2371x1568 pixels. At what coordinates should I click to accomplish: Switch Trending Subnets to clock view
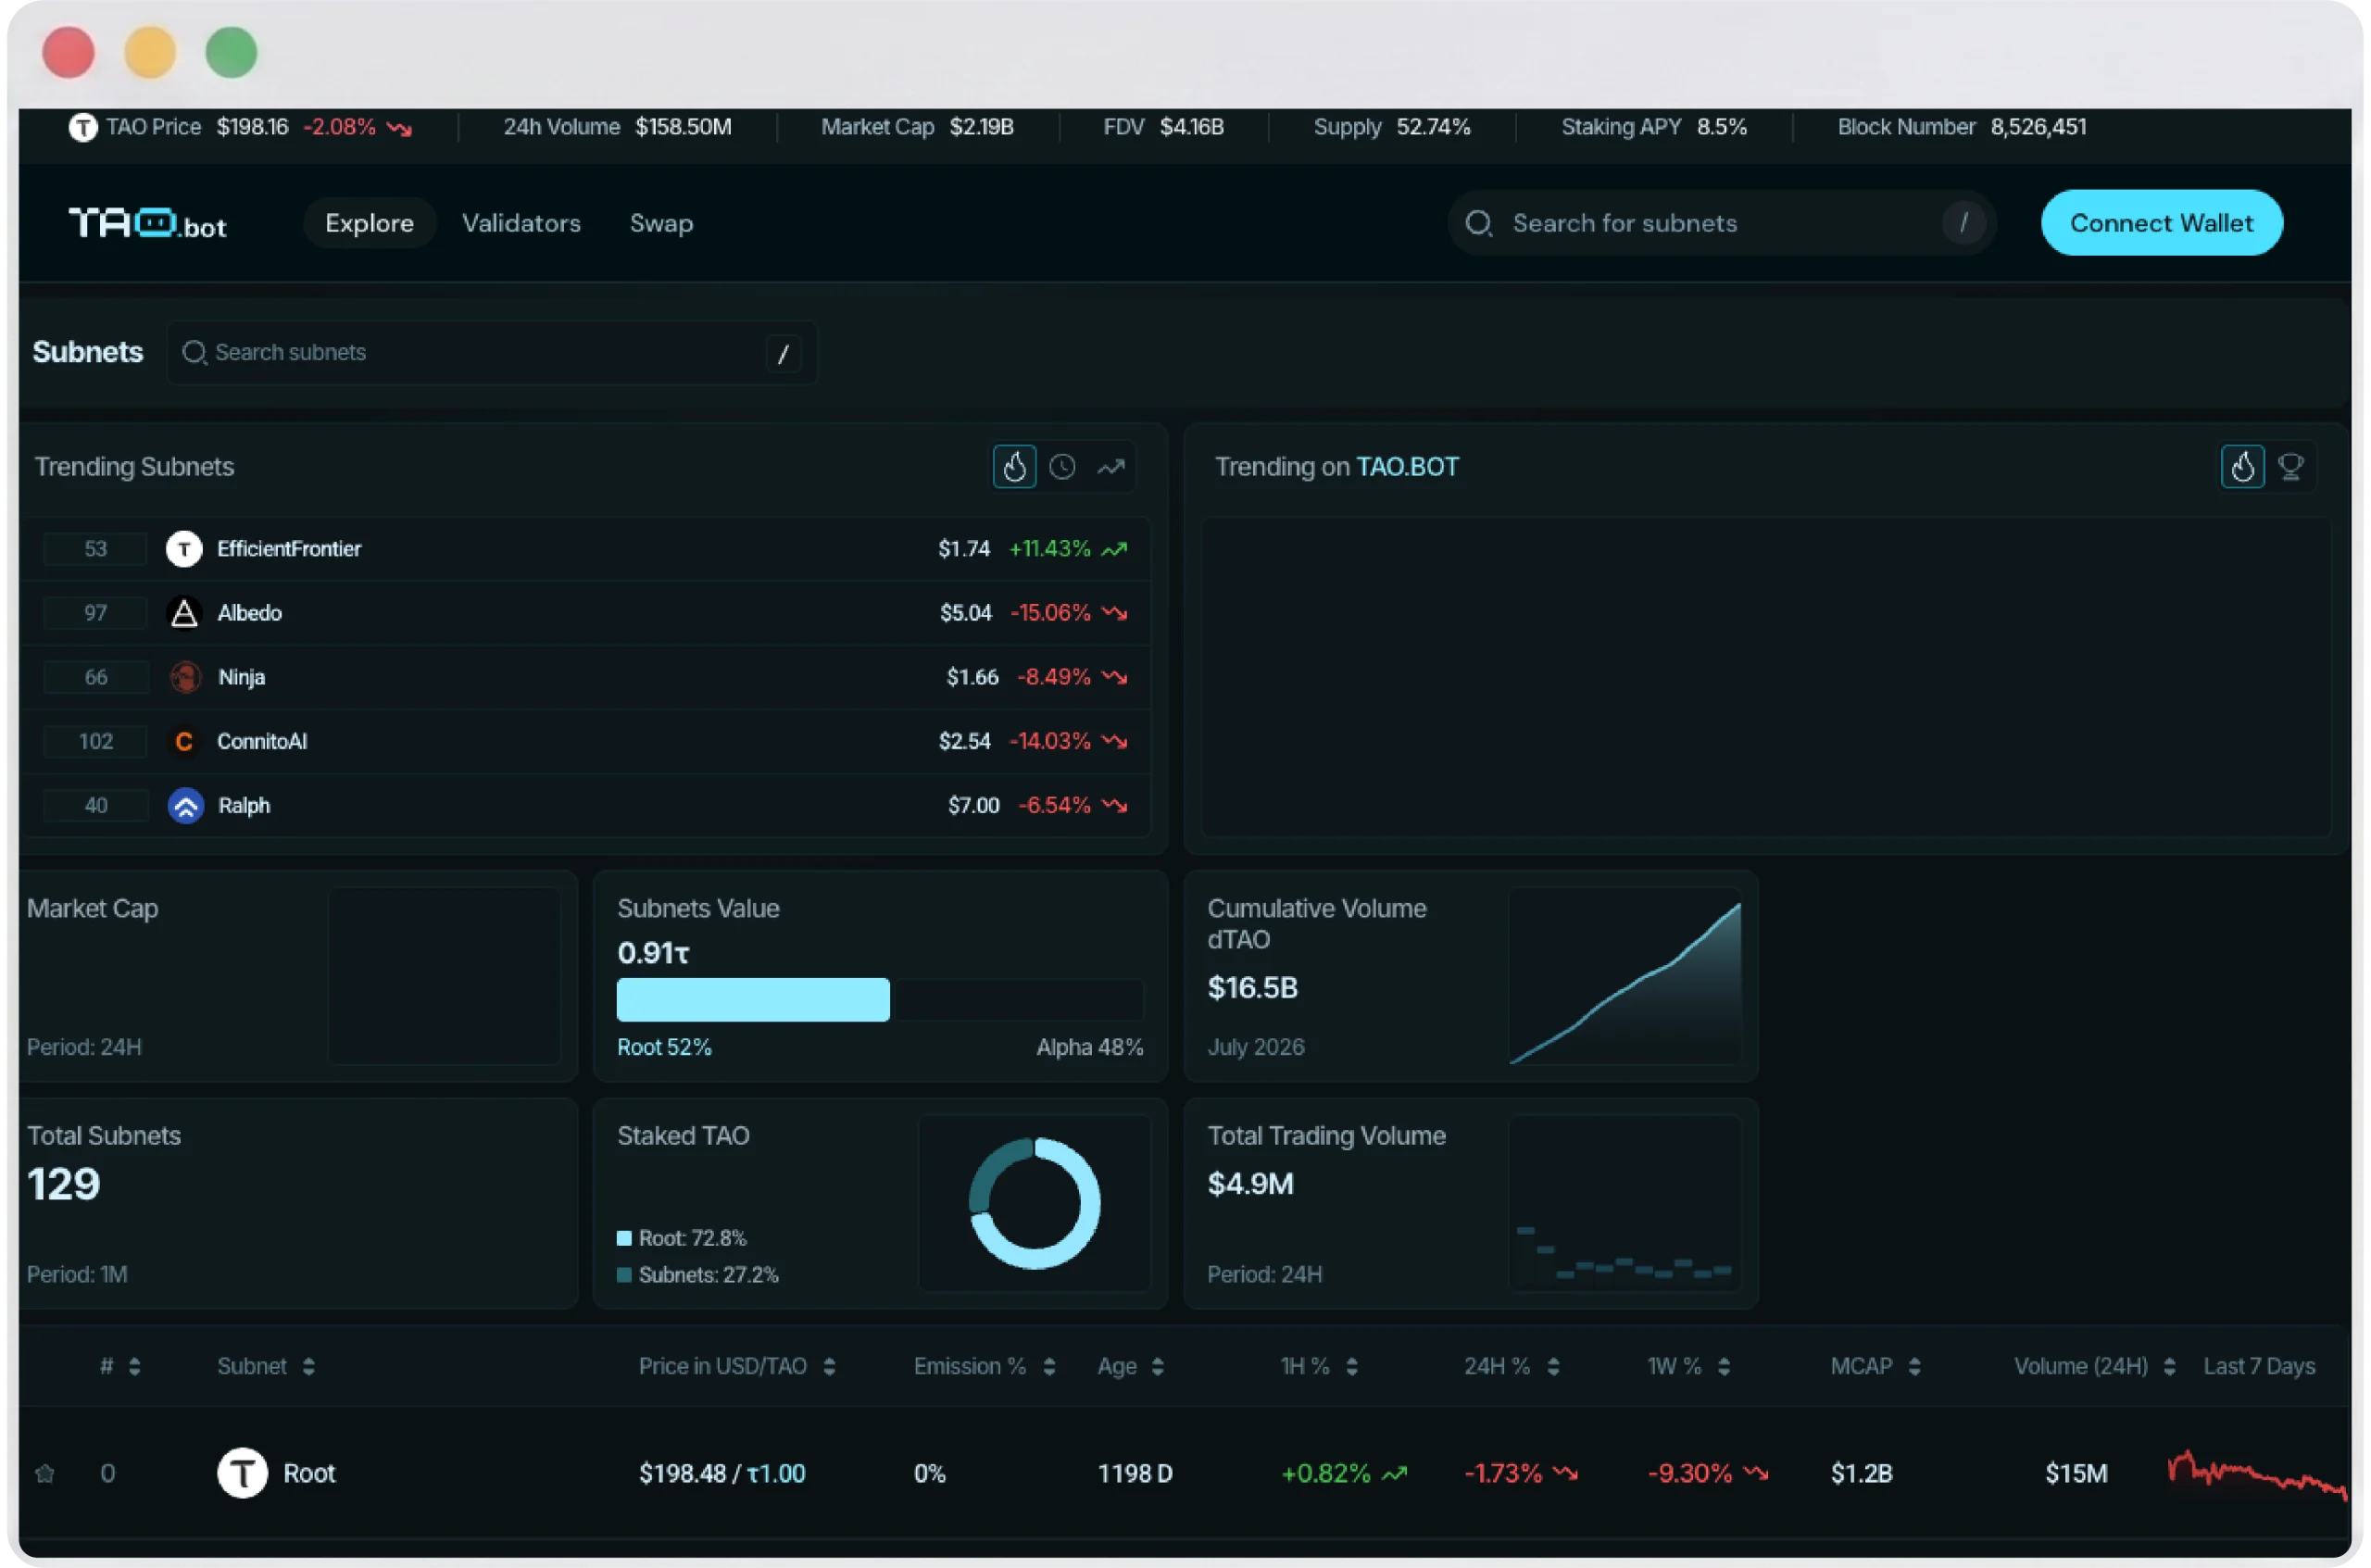[x=1062, y=467]
